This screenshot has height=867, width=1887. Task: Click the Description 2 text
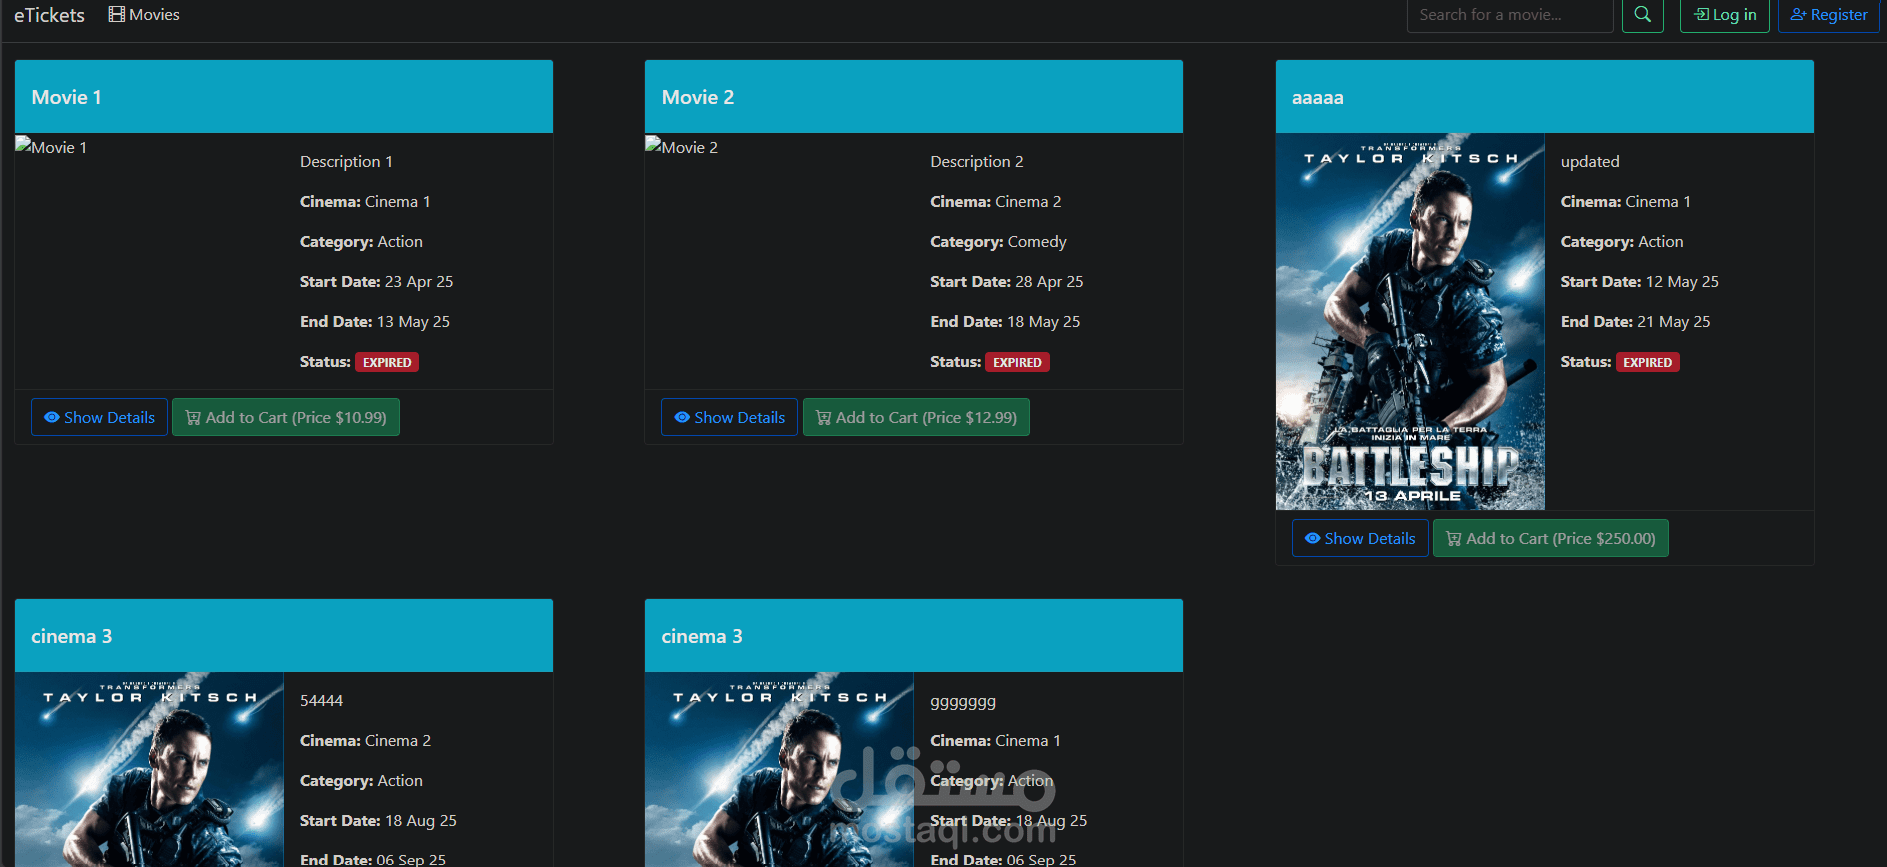[977, 161]
